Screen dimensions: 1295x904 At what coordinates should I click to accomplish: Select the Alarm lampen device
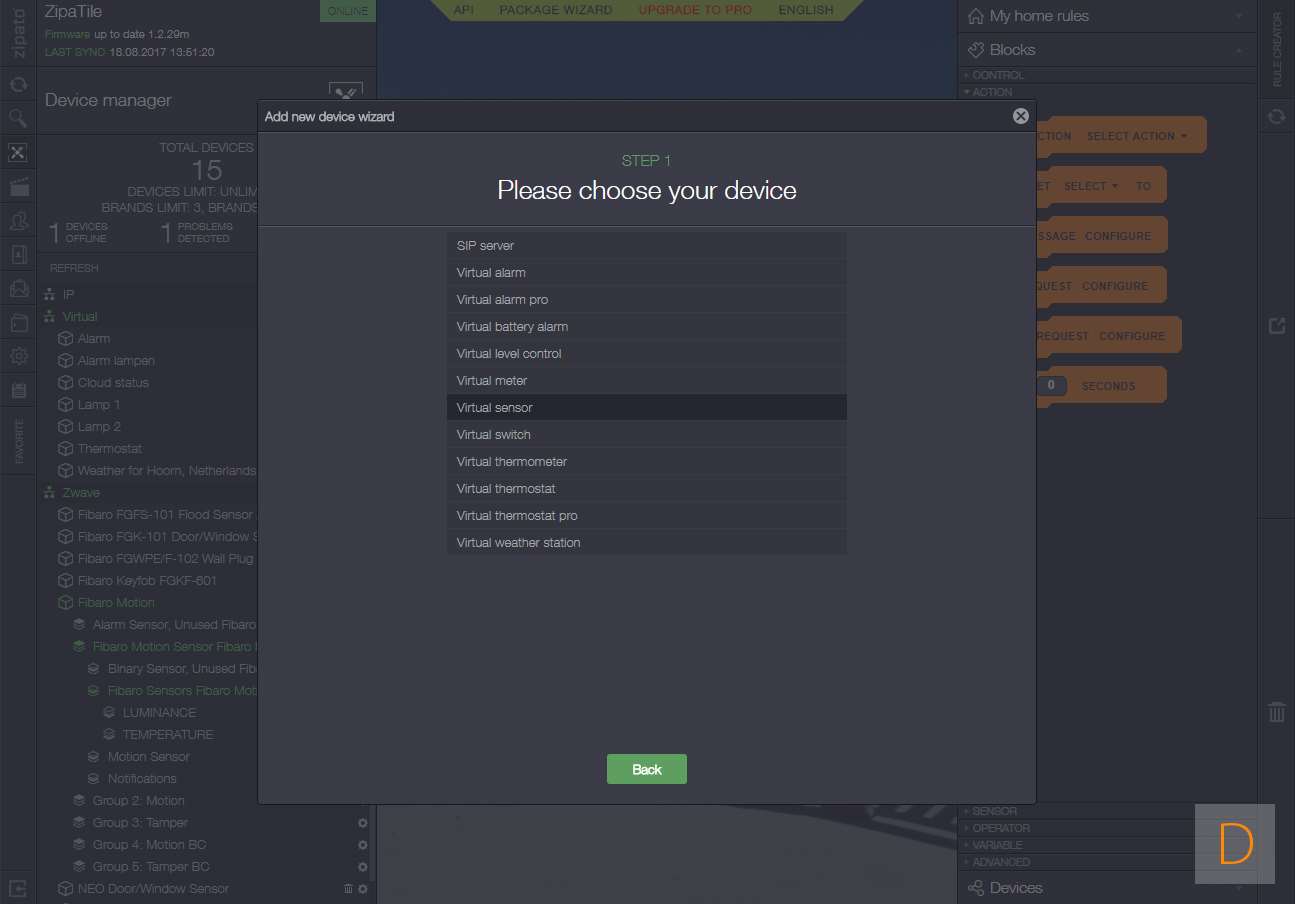(107, 361)
